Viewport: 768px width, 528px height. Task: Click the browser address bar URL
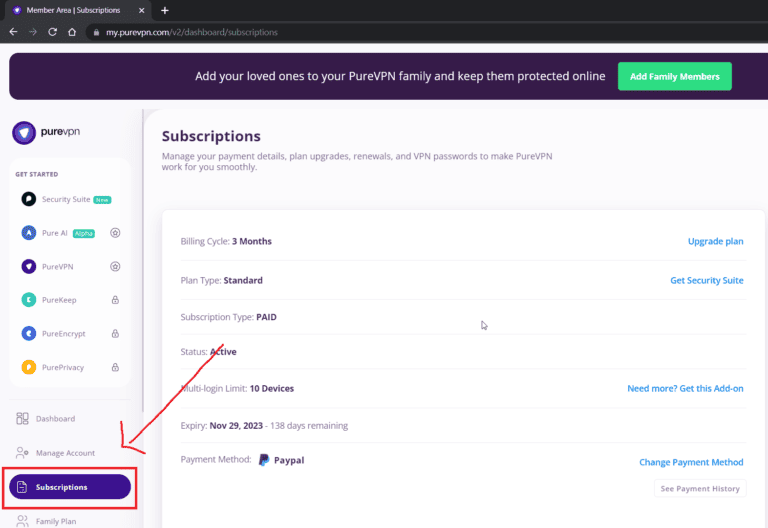pos(190,32)
